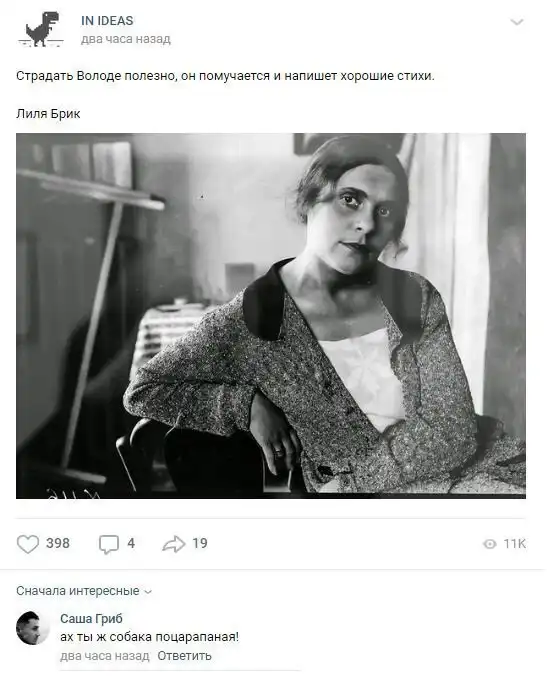This screenshot has height=676, width=548.
Task: Open the black-and-white photo of the woman
Action: (271, 316)
